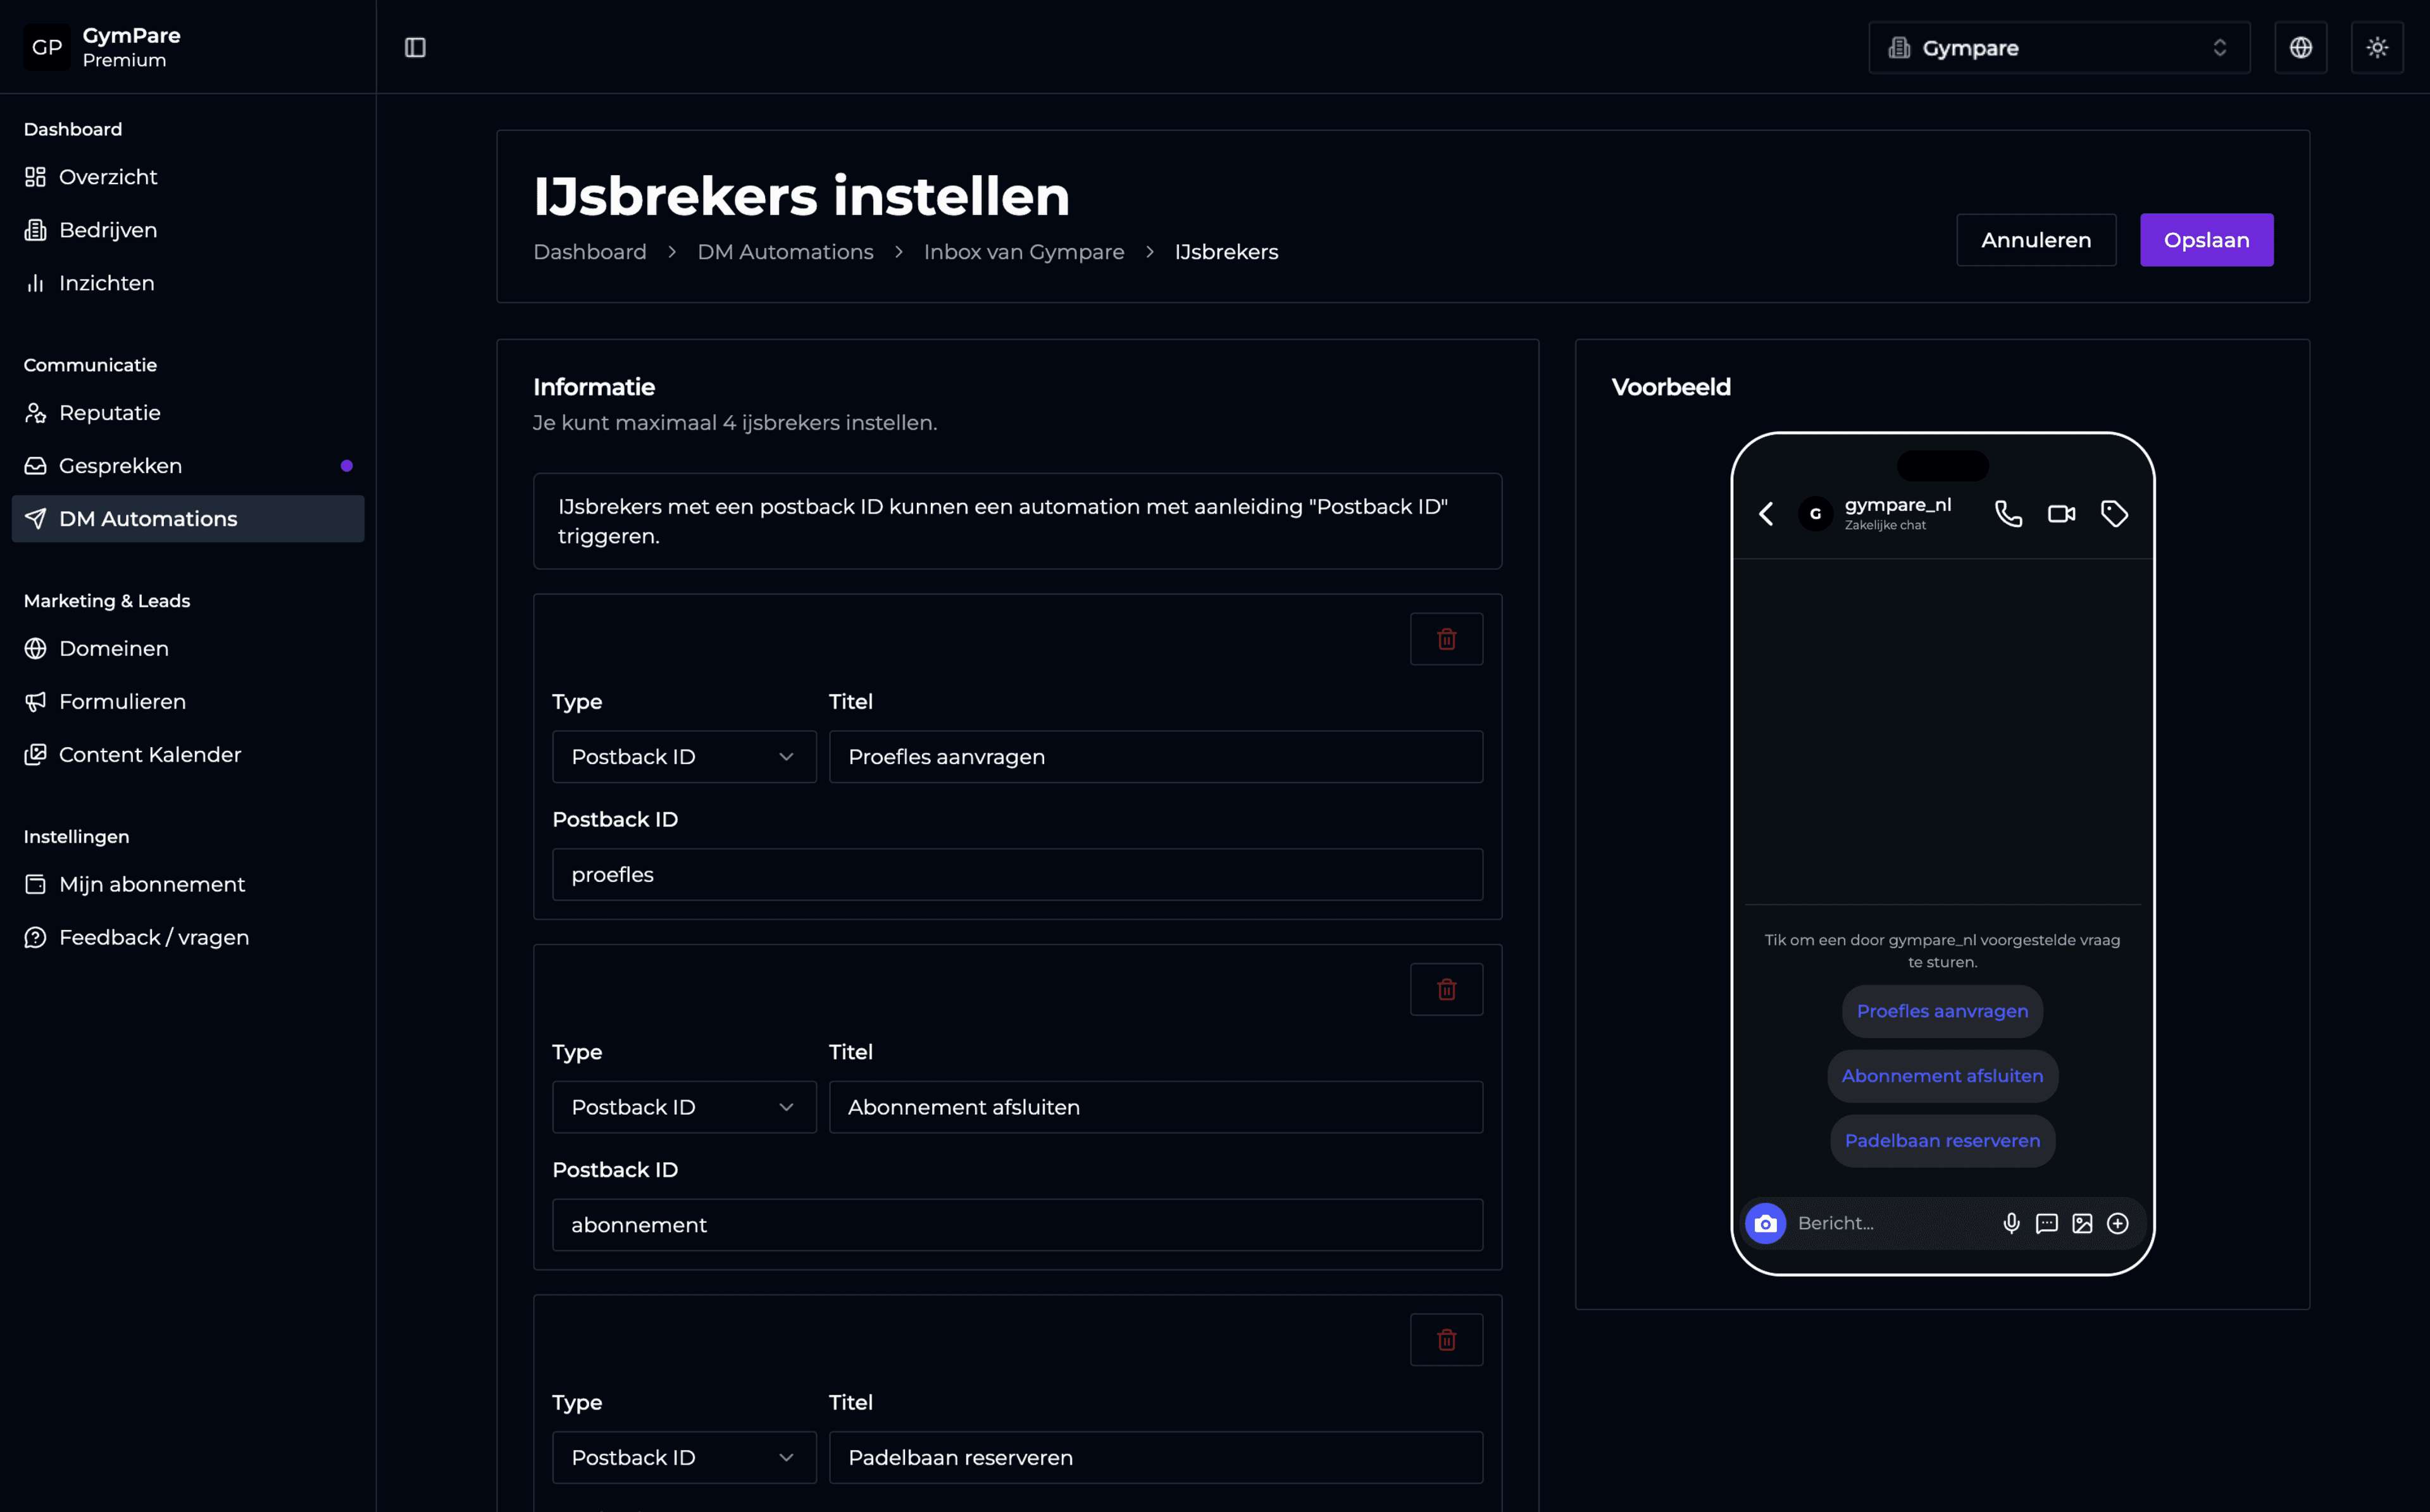Edit the abonnement Postback ID field
The image size is (2430, 1512).
pos(1017,1225)
